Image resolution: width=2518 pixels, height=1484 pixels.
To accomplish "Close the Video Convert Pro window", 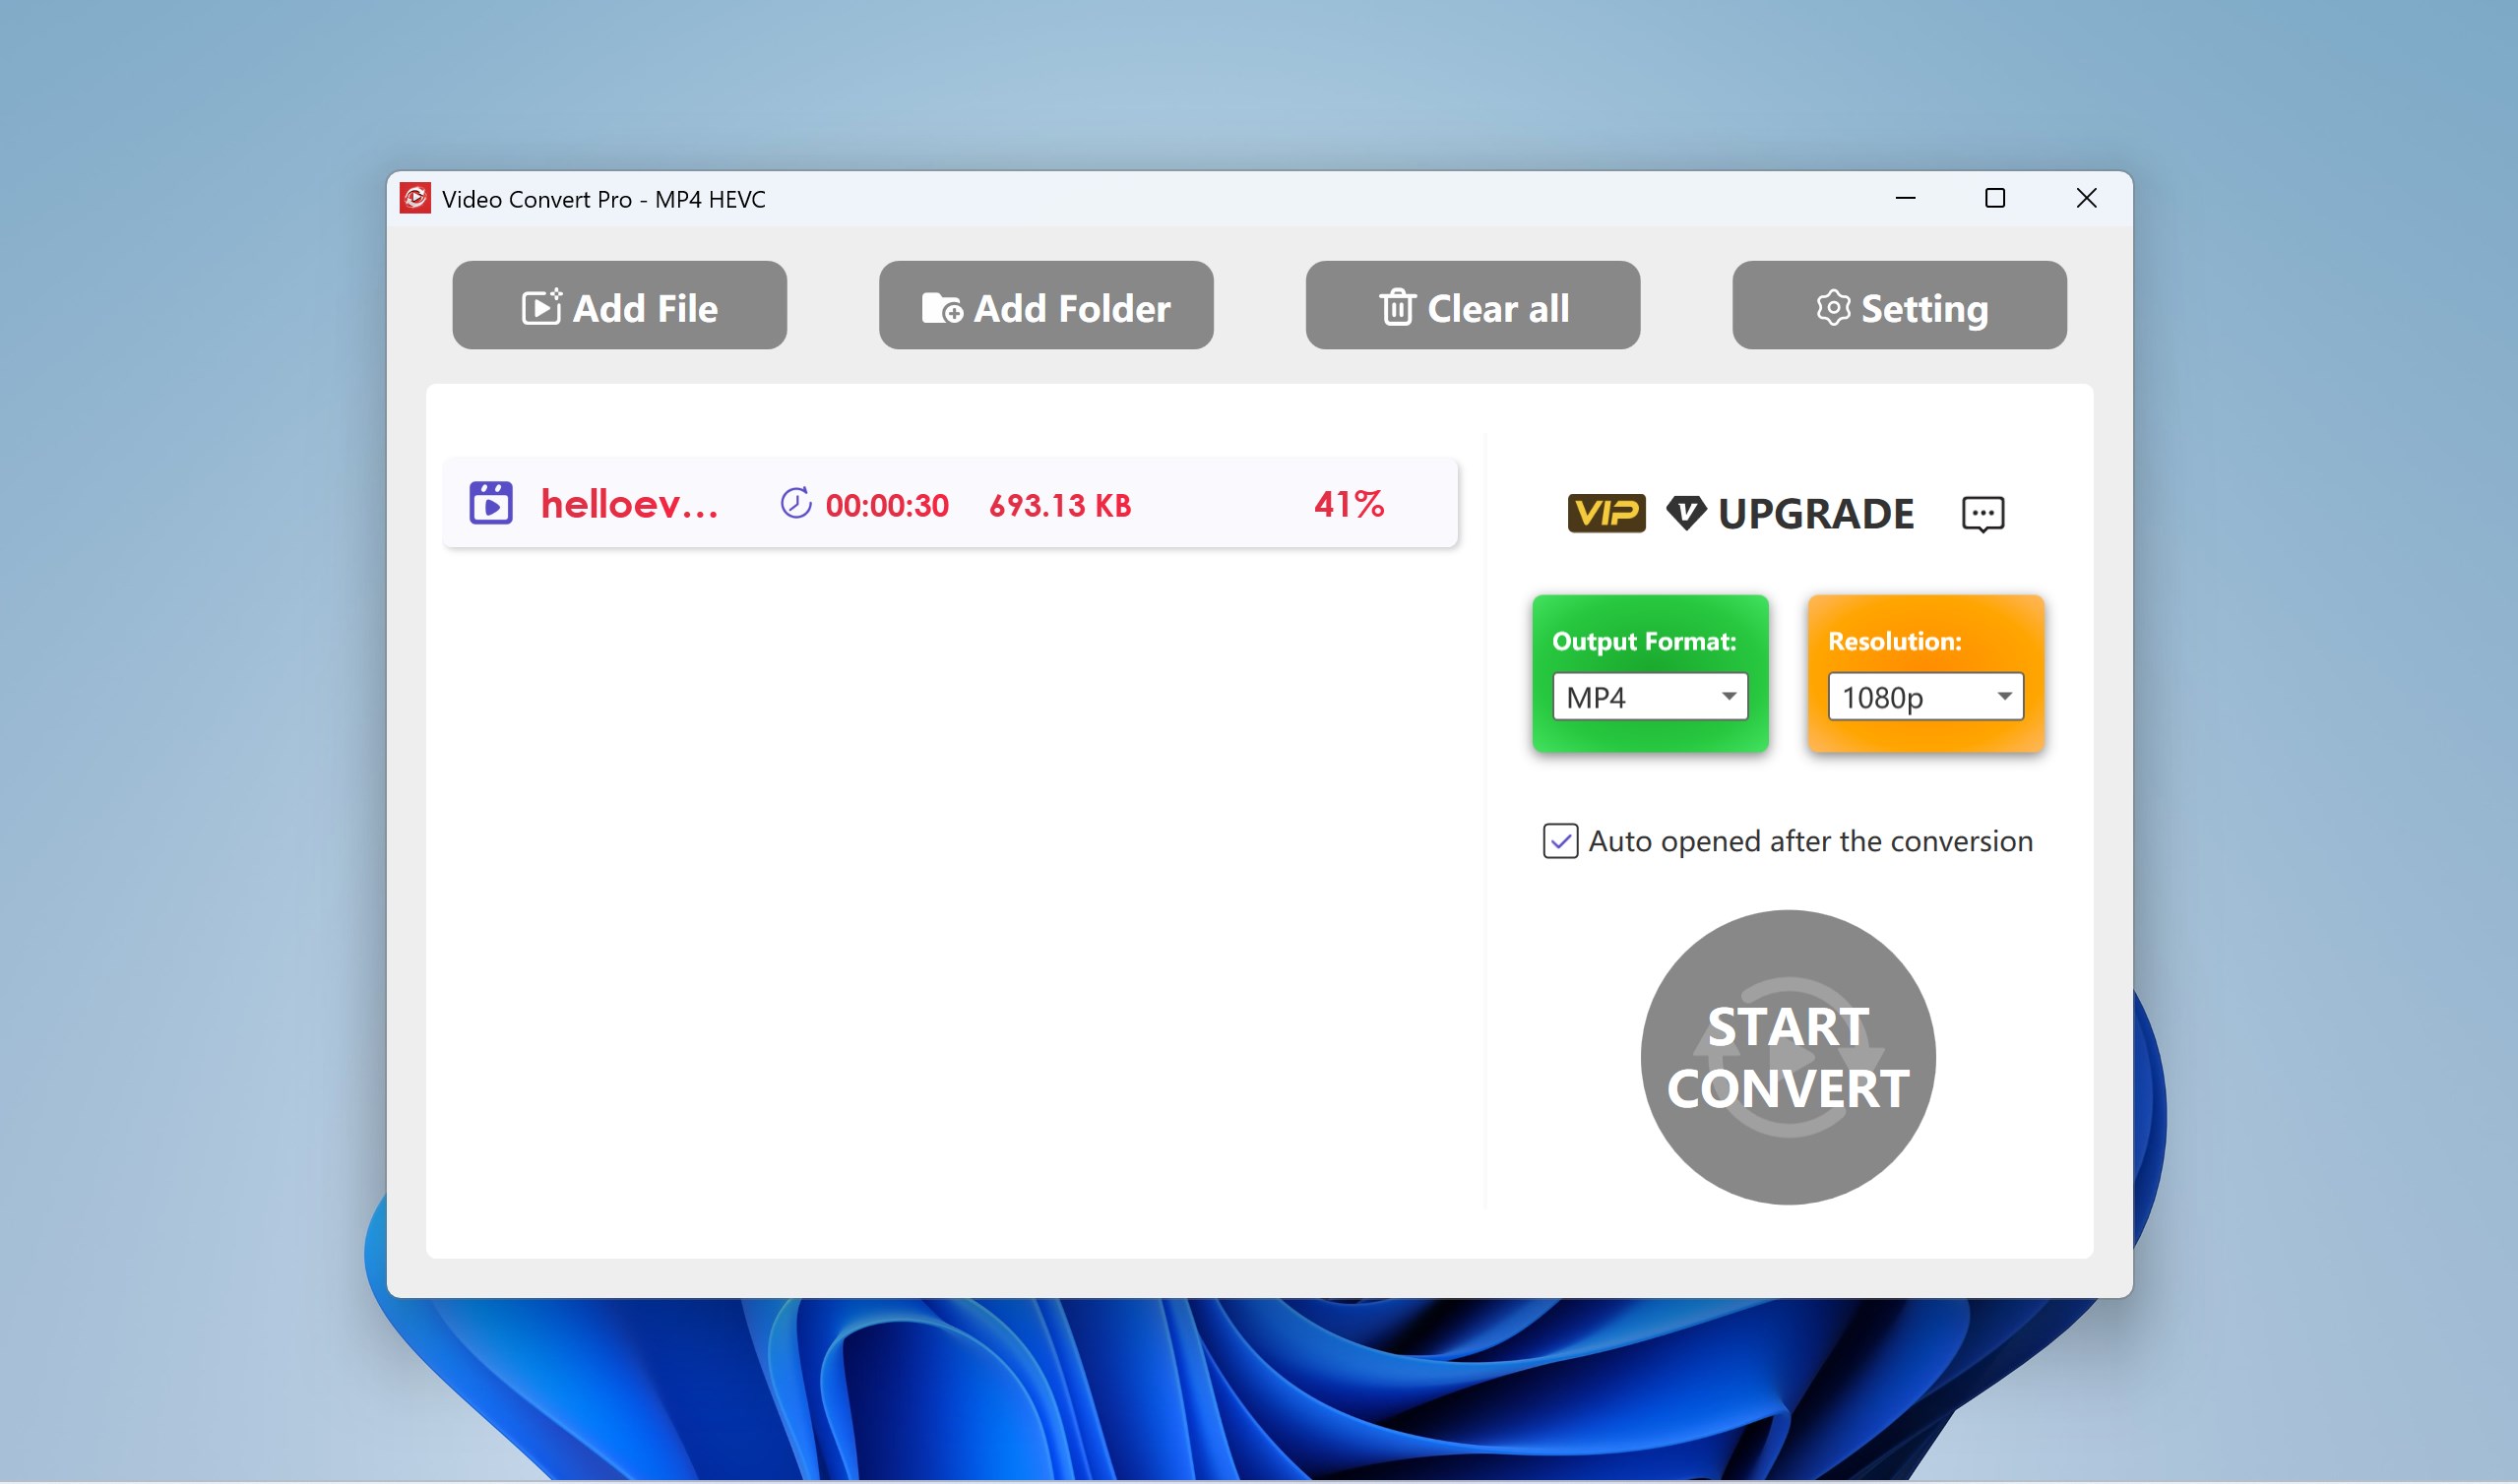I will coord(2086,198).
